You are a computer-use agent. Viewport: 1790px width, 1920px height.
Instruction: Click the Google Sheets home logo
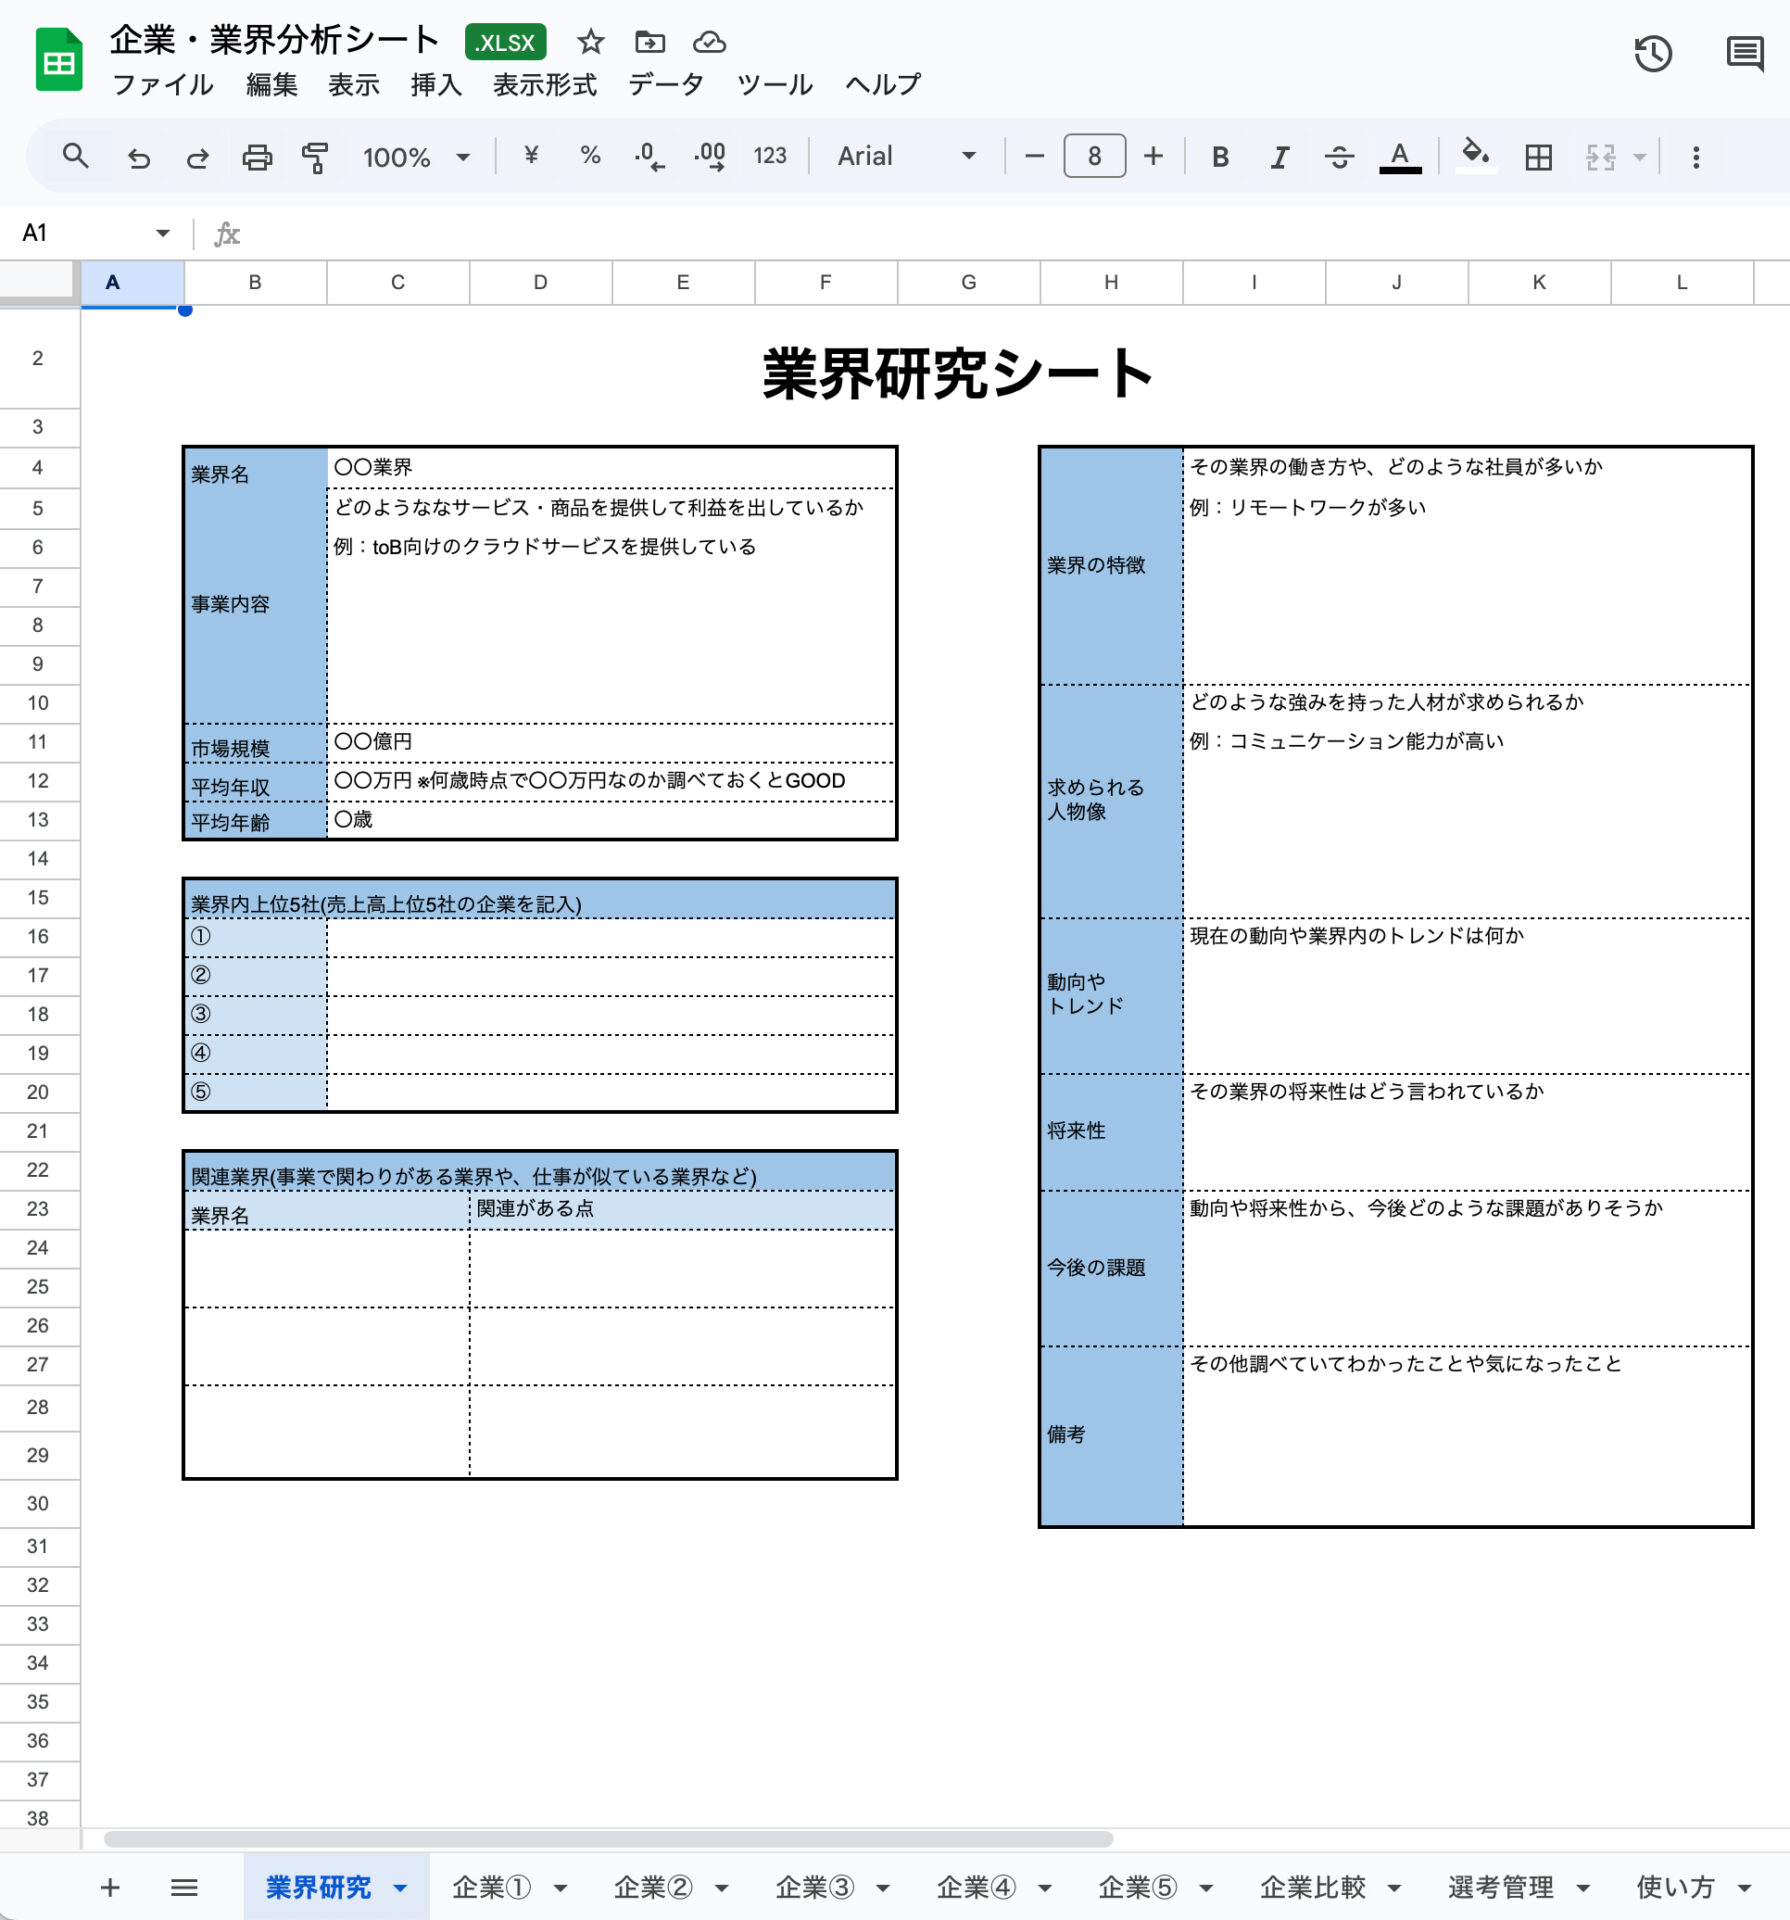59,61
